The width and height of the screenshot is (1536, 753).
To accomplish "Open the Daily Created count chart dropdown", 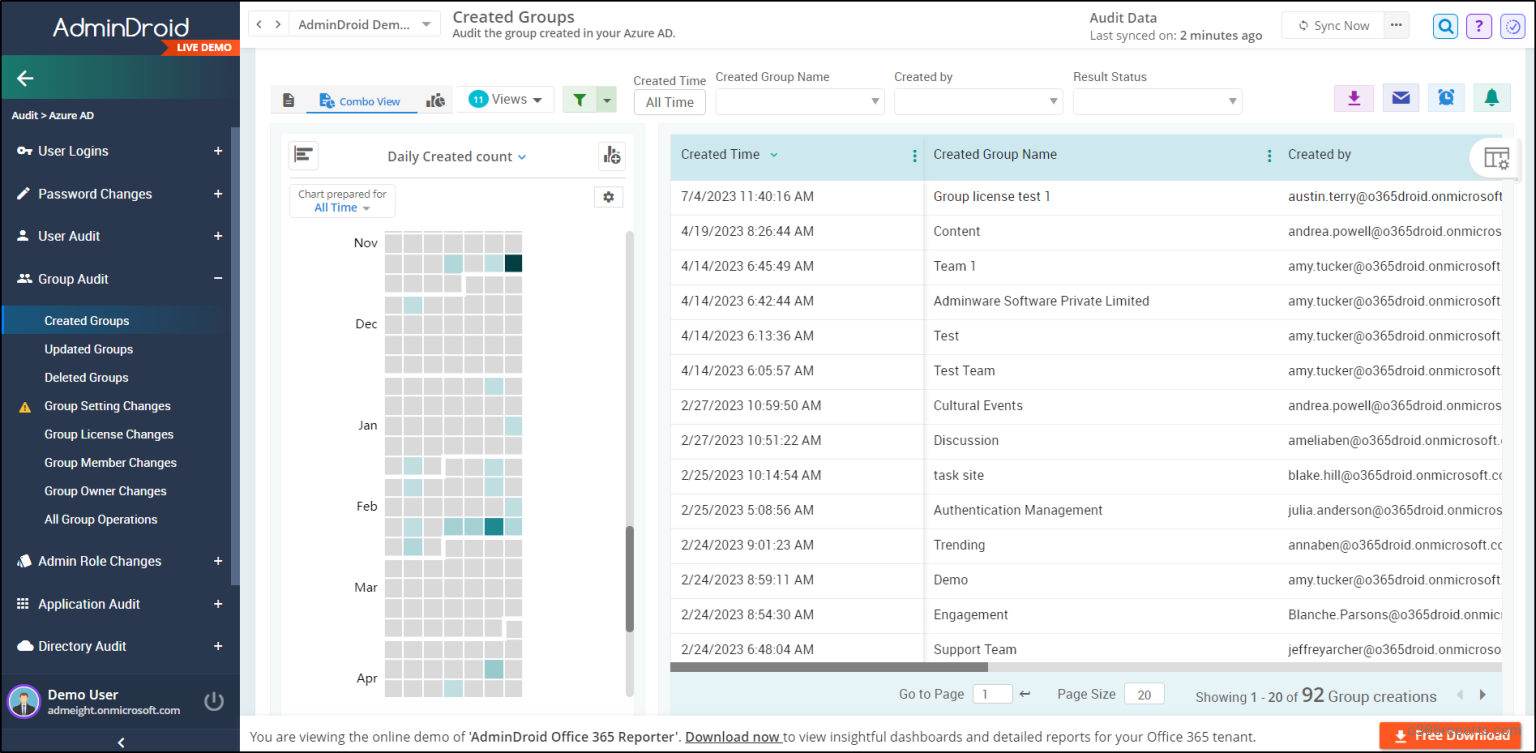I will coord(457,156).
